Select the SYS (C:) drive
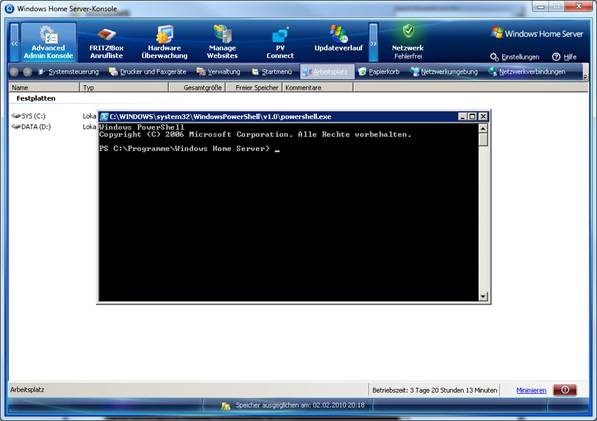 click(x=29, y=116)
